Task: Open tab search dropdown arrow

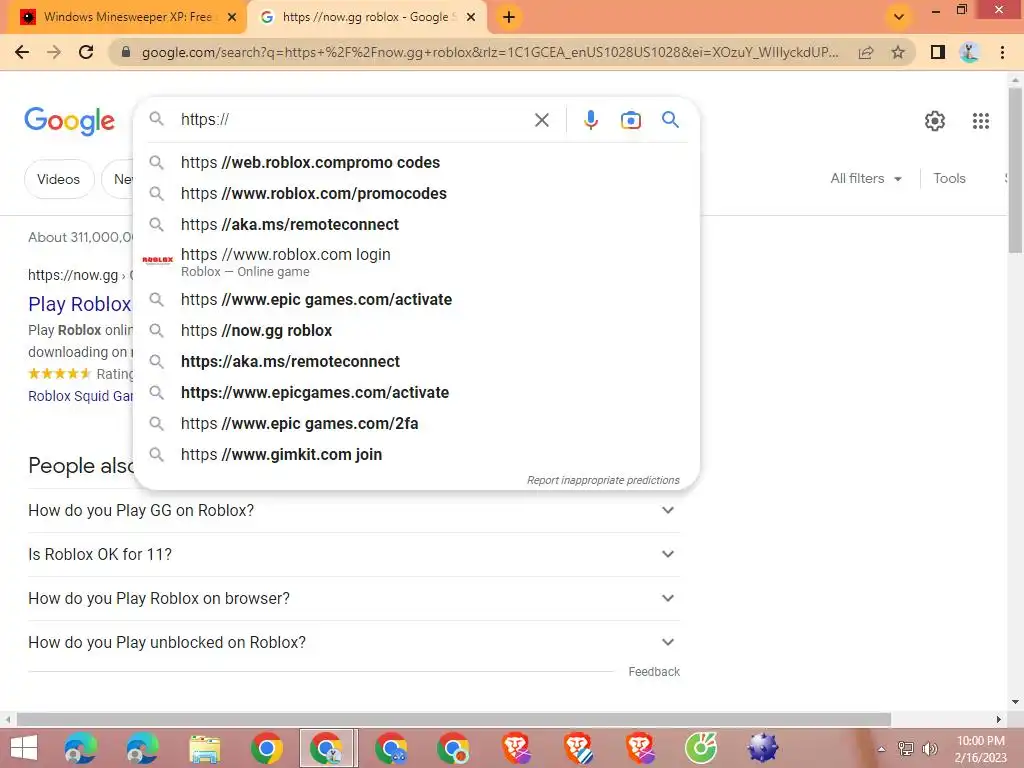Action: point(899,17)
